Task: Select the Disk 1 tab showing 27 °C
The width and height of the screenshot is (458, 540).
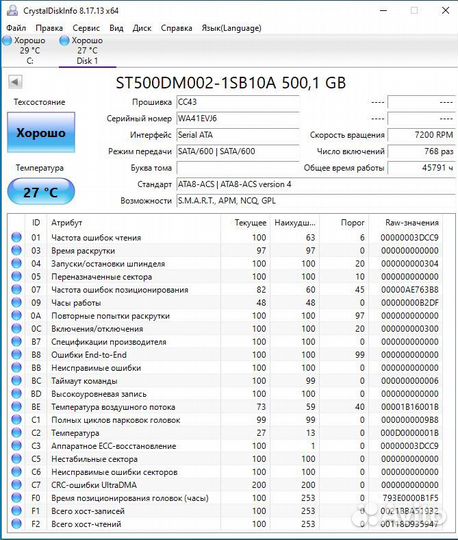Action: (87, 51)
